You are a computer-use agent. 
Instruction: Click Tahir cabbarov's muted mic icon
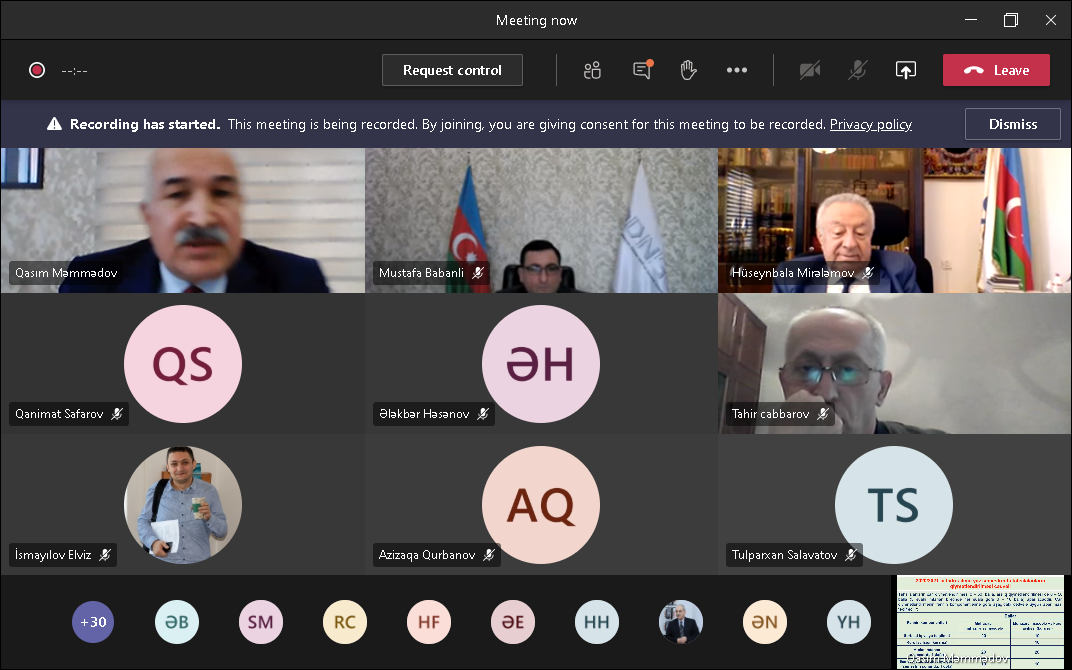[824, 414]
